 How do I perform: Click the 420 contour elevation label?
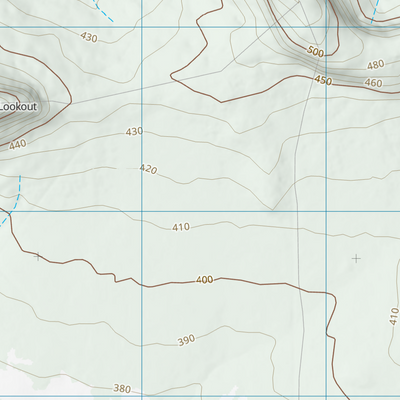(148, 169)
